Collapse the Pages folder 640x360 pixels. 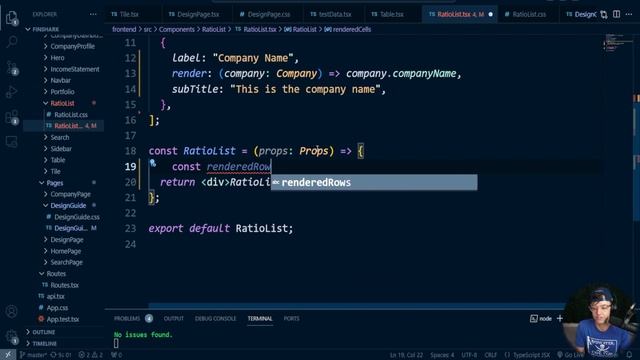(54, 183)
